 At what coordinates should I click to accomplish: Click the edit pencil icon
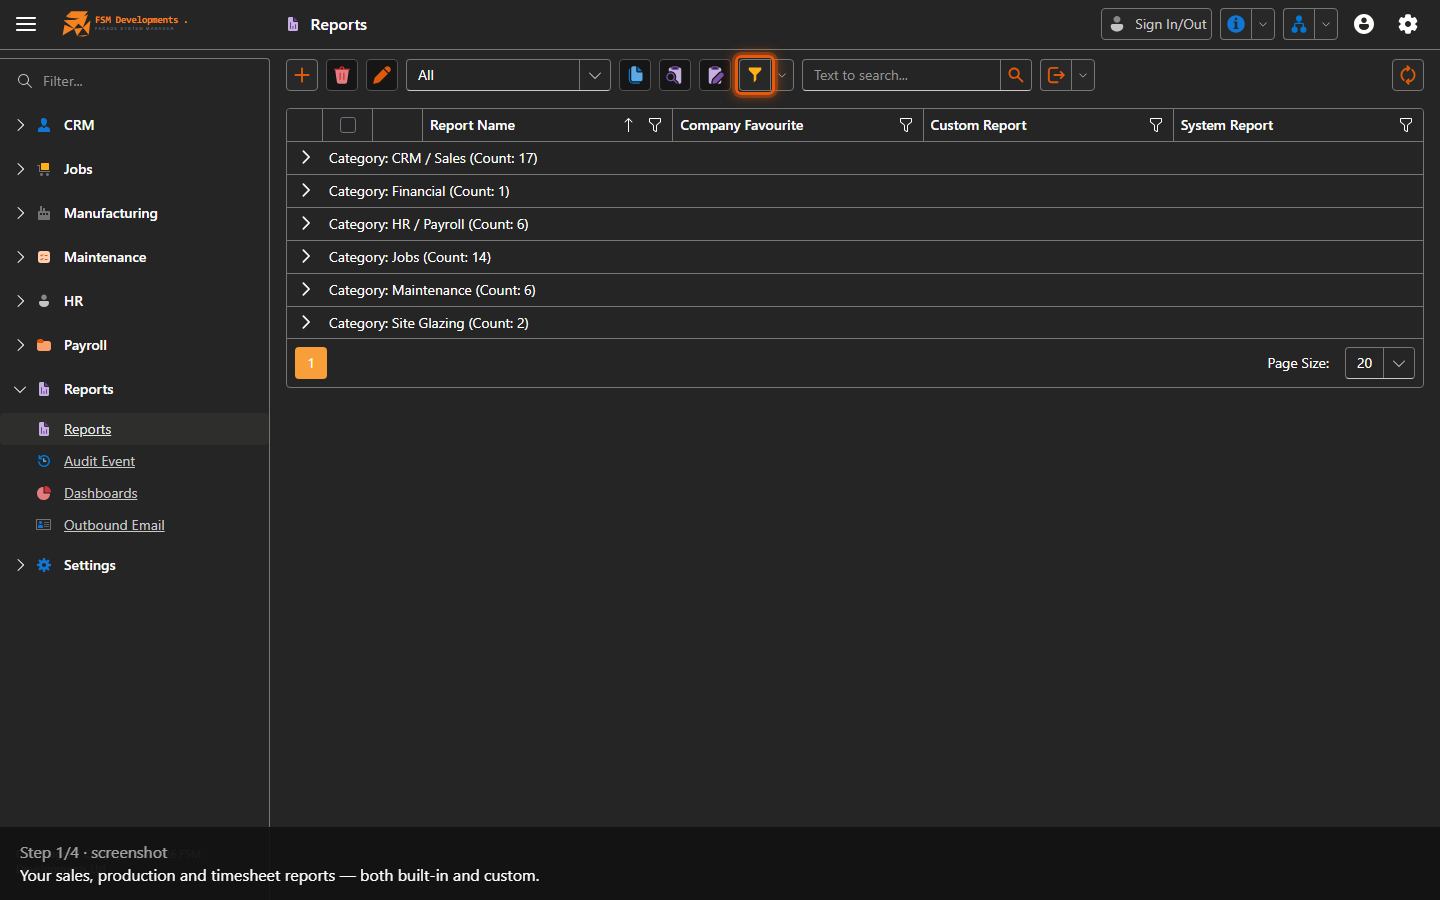click(382, 75)
